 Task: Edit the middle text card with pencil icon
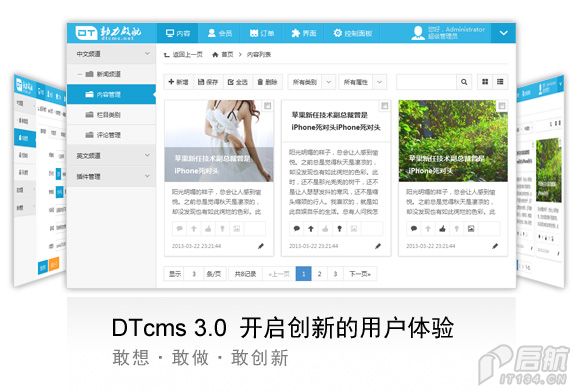click(x=378, y=246)
